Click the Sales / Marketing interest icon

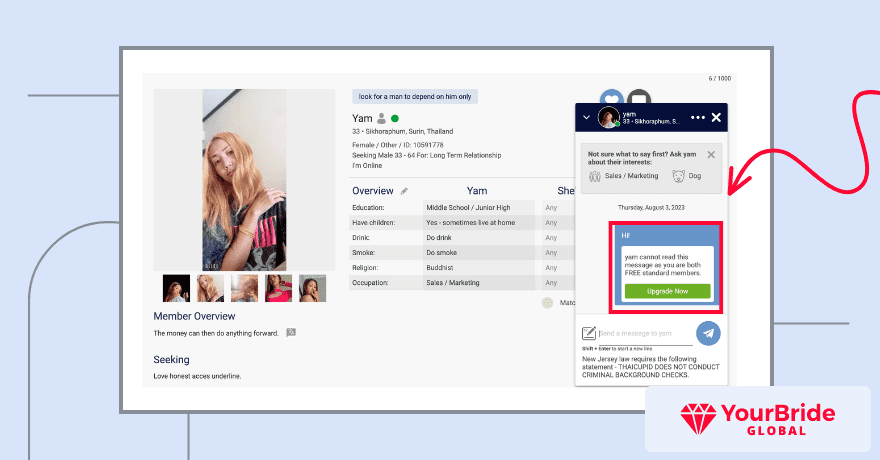[x=595, y=176]
